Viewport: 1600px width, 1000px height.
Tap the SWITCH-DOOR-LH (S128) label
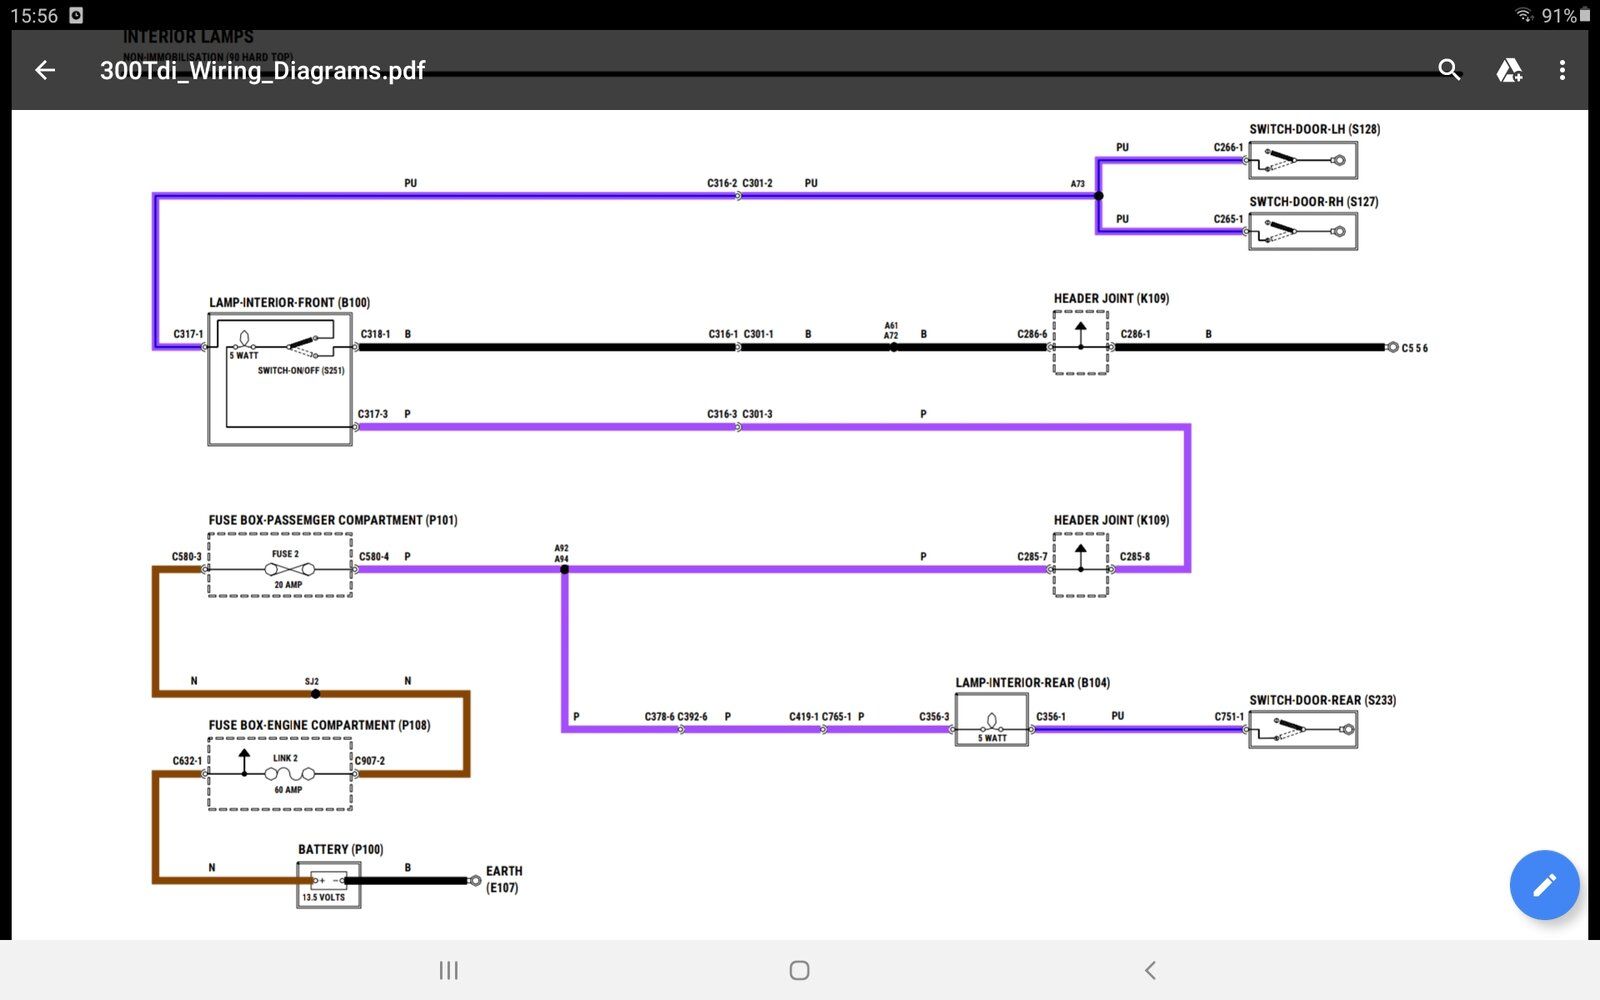click(1314, 129)
